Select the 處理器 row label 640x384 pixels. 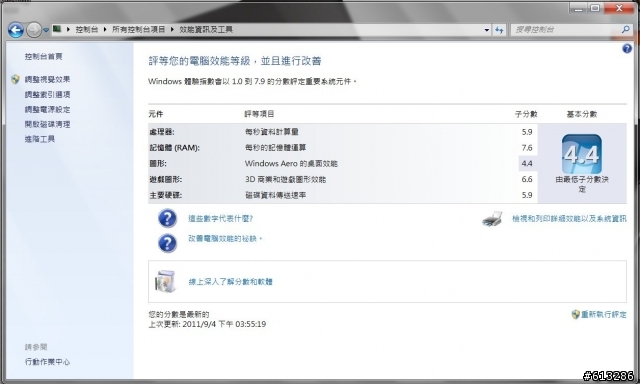pos(162,132)
